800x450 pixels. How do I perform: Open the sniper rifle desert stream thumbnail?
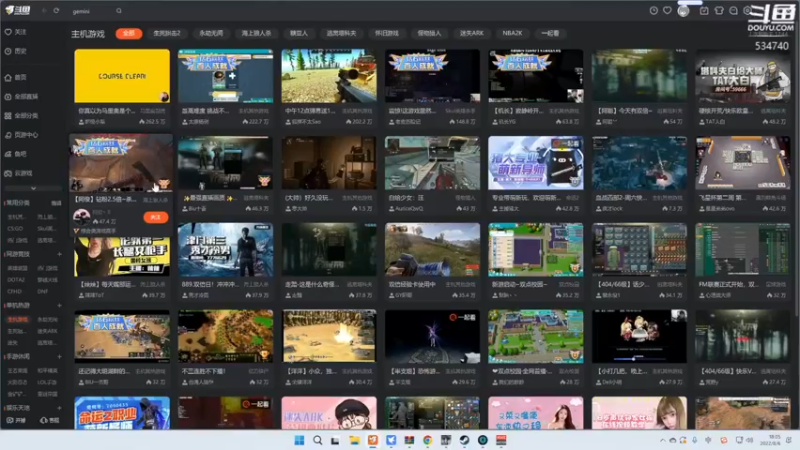tap(329, 76)
